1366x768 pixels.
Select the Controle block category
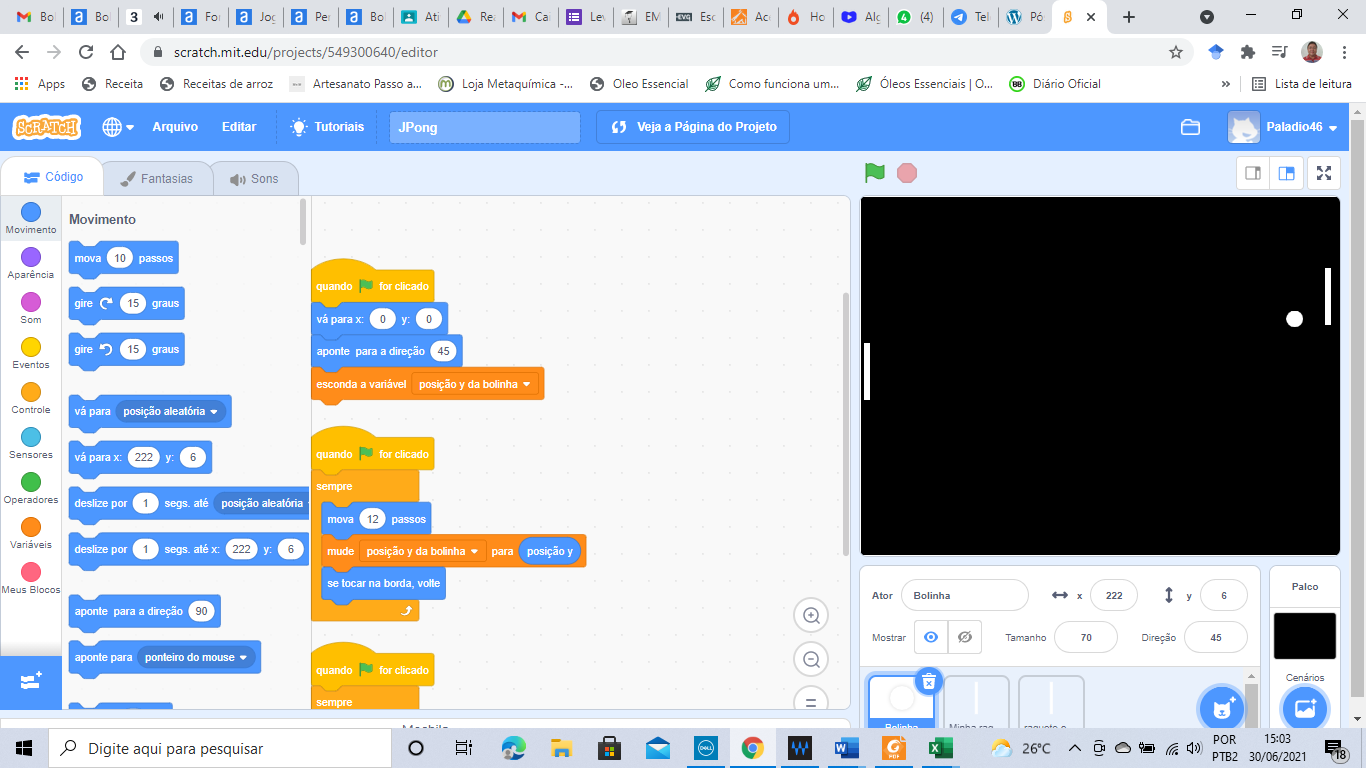coord(31,399)
